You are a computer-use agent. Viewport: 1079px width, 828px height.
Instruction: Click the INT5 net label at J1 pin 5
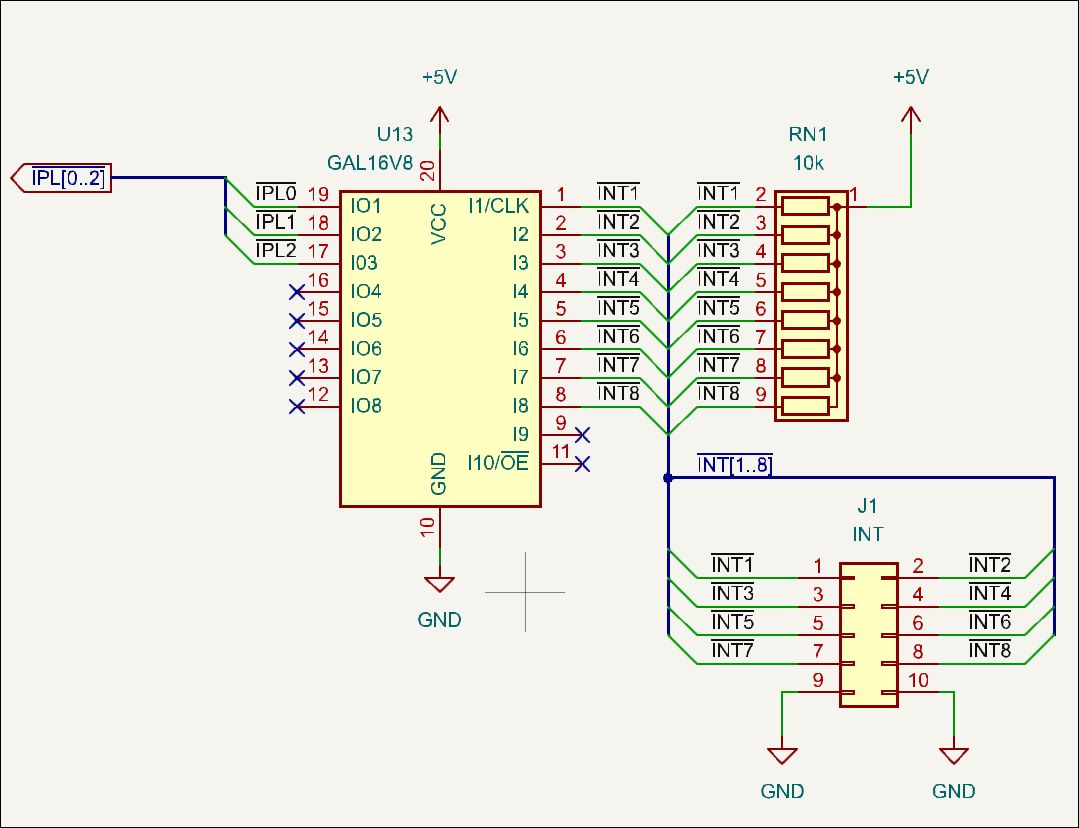click(x=732, y=622)
